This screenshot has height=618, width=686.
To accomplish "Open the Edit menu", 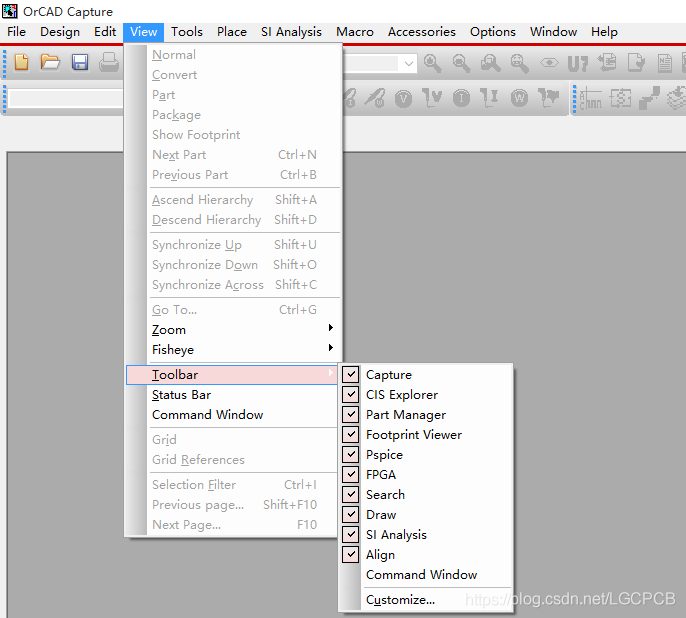I will (x=105, y=32).
